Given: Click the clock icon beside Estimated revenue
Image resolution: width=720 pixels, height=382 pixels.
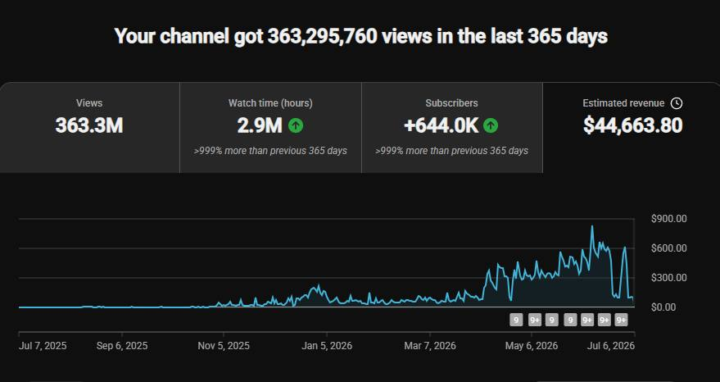Looking at the screenshot, I should [x=676, y=103].
